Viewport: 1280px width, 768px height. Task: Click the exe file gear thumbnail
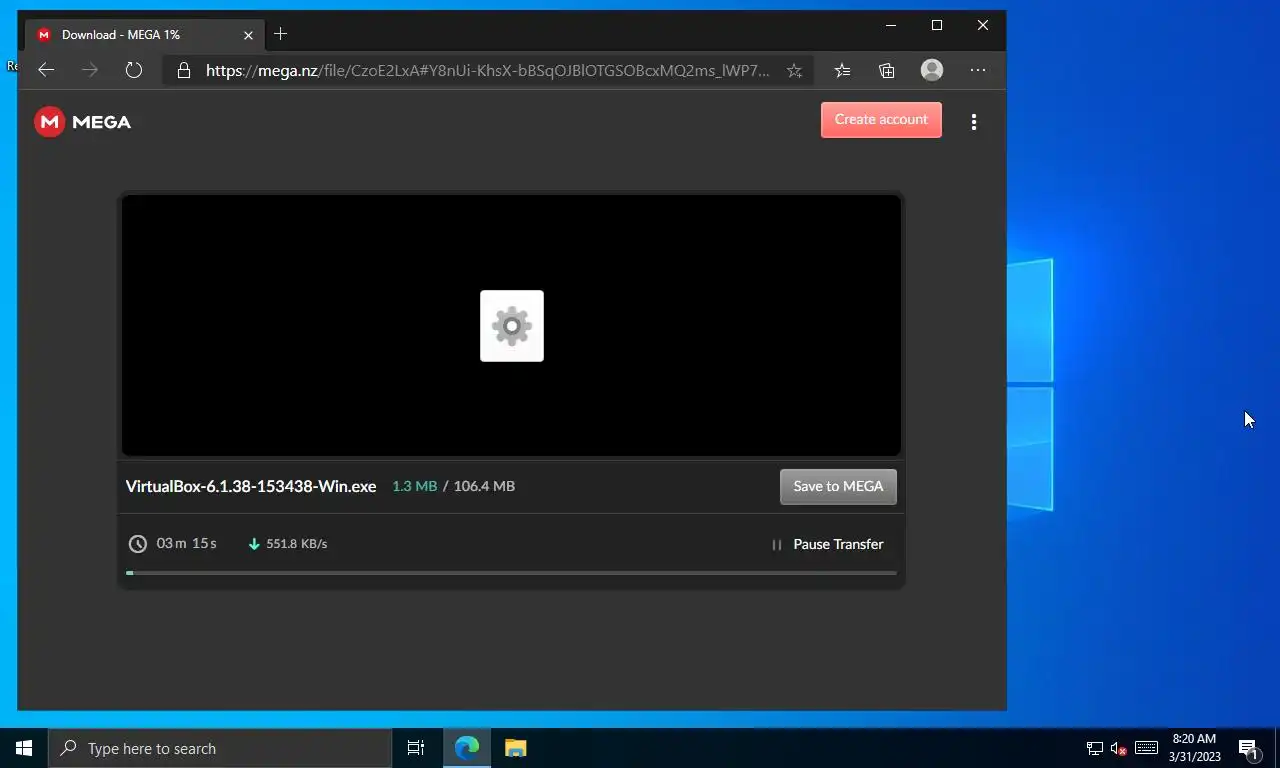pos(512,326)
